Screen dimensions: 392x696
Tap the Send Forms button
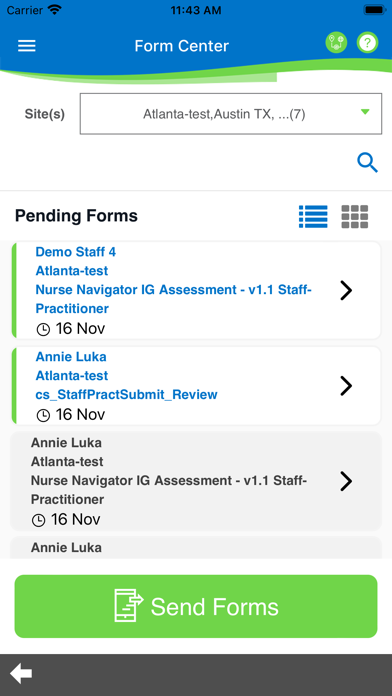tap(196, 606)
